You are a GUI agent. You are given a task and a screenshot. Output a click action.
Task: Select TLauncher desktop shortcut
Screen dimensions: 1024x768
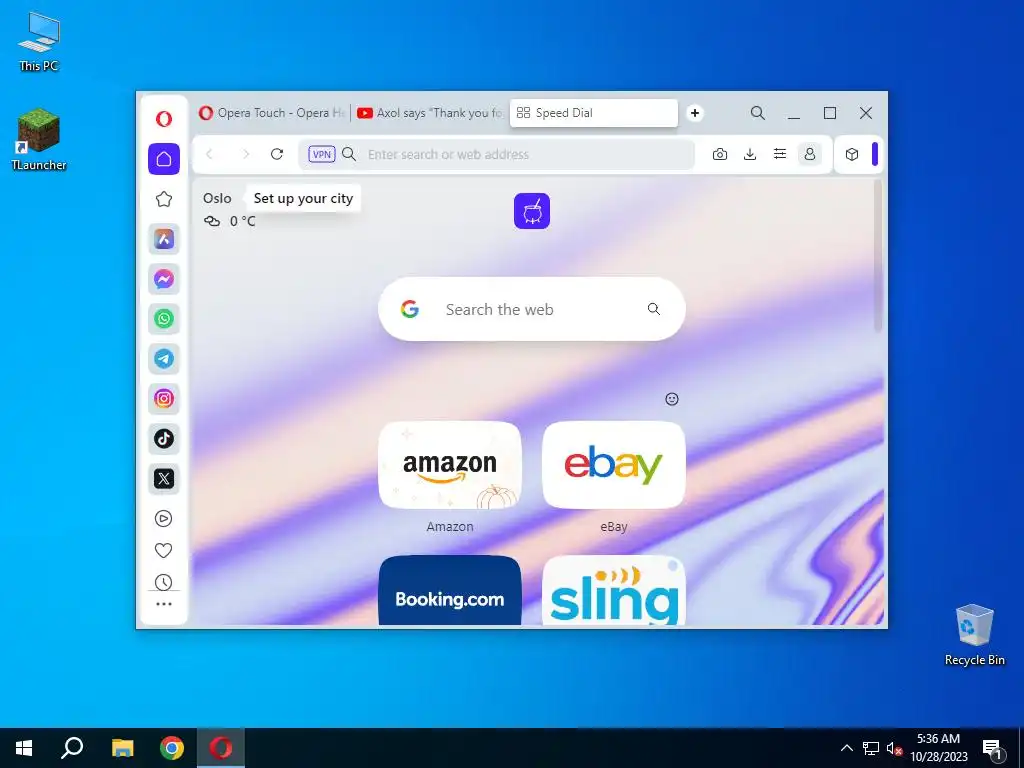point(39,140)
